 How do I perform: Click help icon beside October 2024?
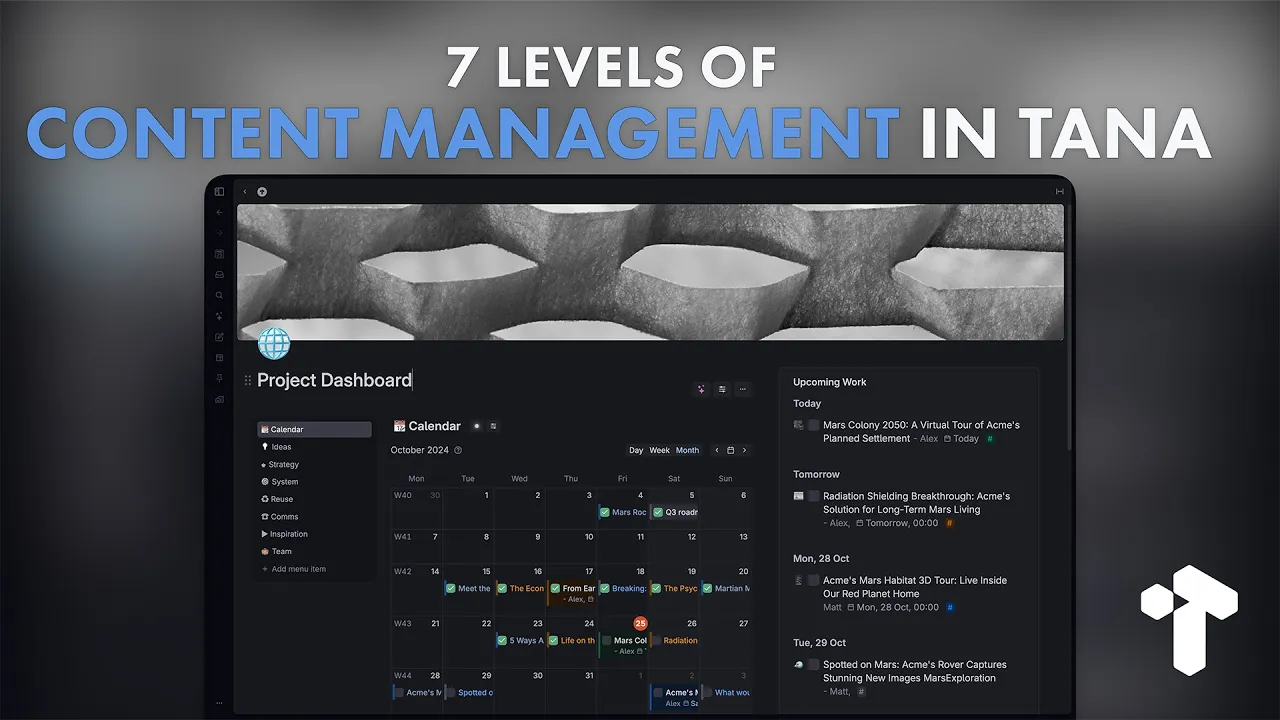(x=458, y=450)
